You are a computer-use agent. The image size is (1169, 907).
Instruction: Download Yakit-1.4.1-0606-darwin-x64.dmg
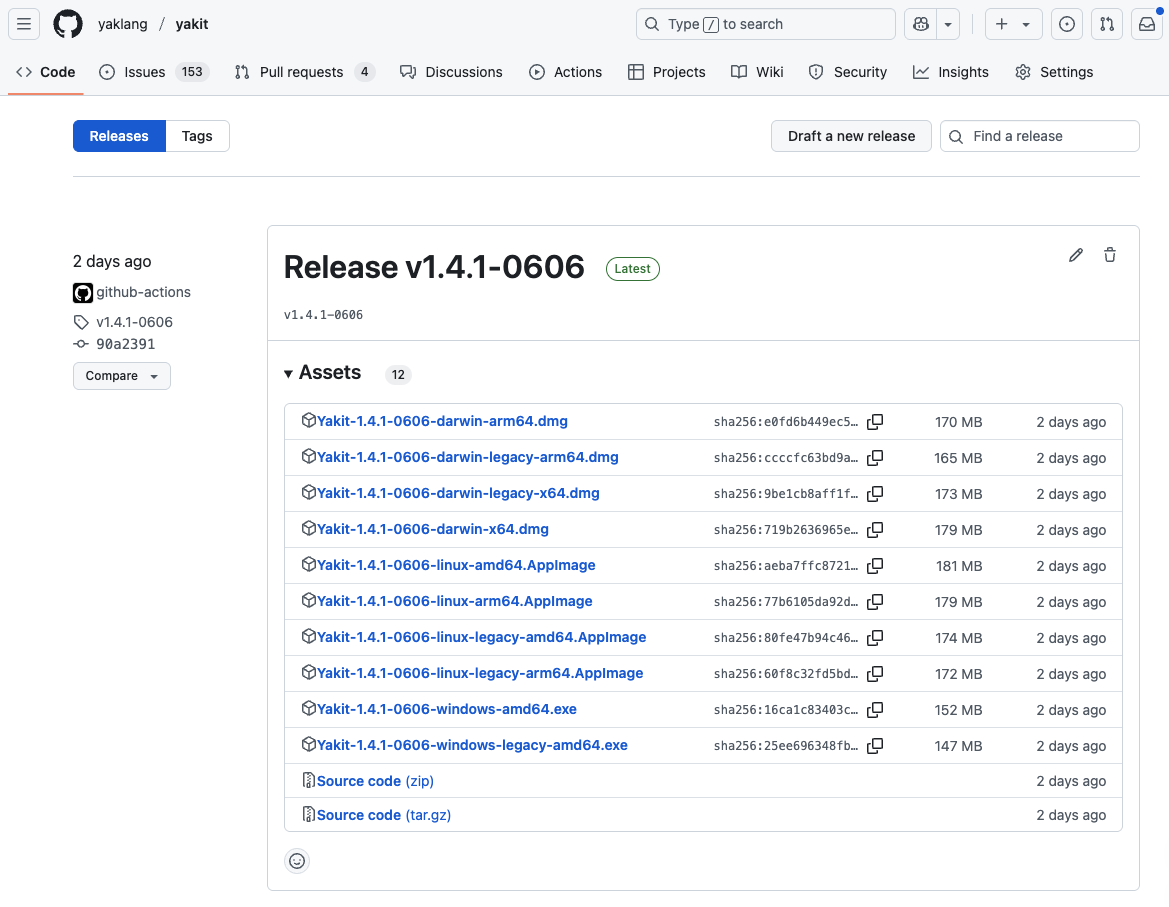coord(432,529)
